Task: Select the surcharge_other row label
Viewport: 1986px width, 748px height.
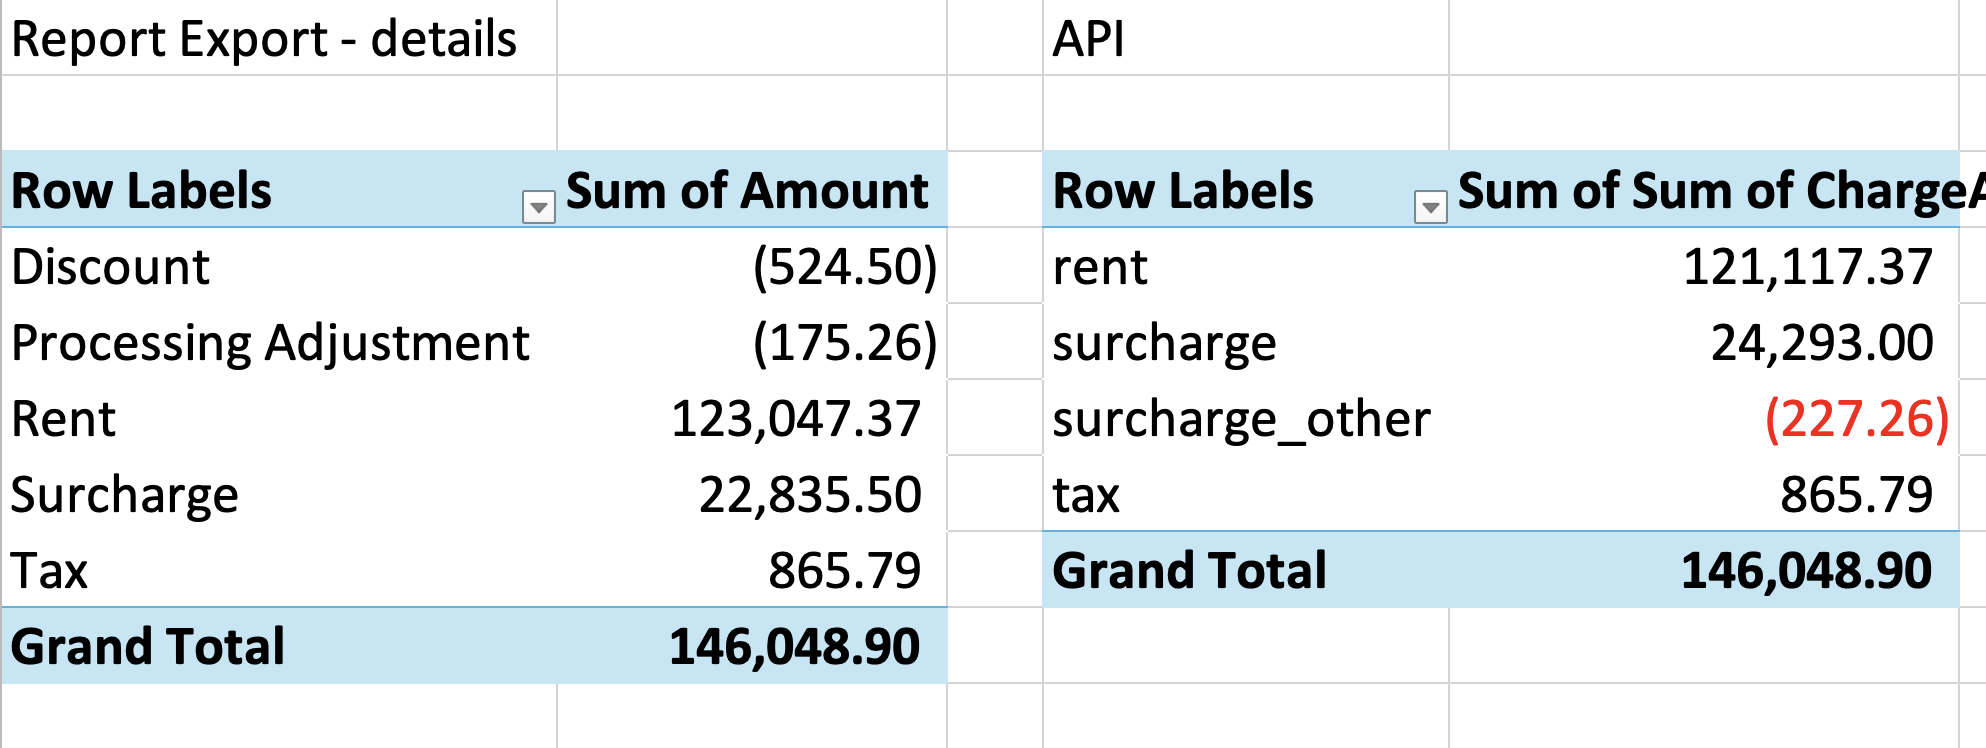Action: [x=1241, y=419]
